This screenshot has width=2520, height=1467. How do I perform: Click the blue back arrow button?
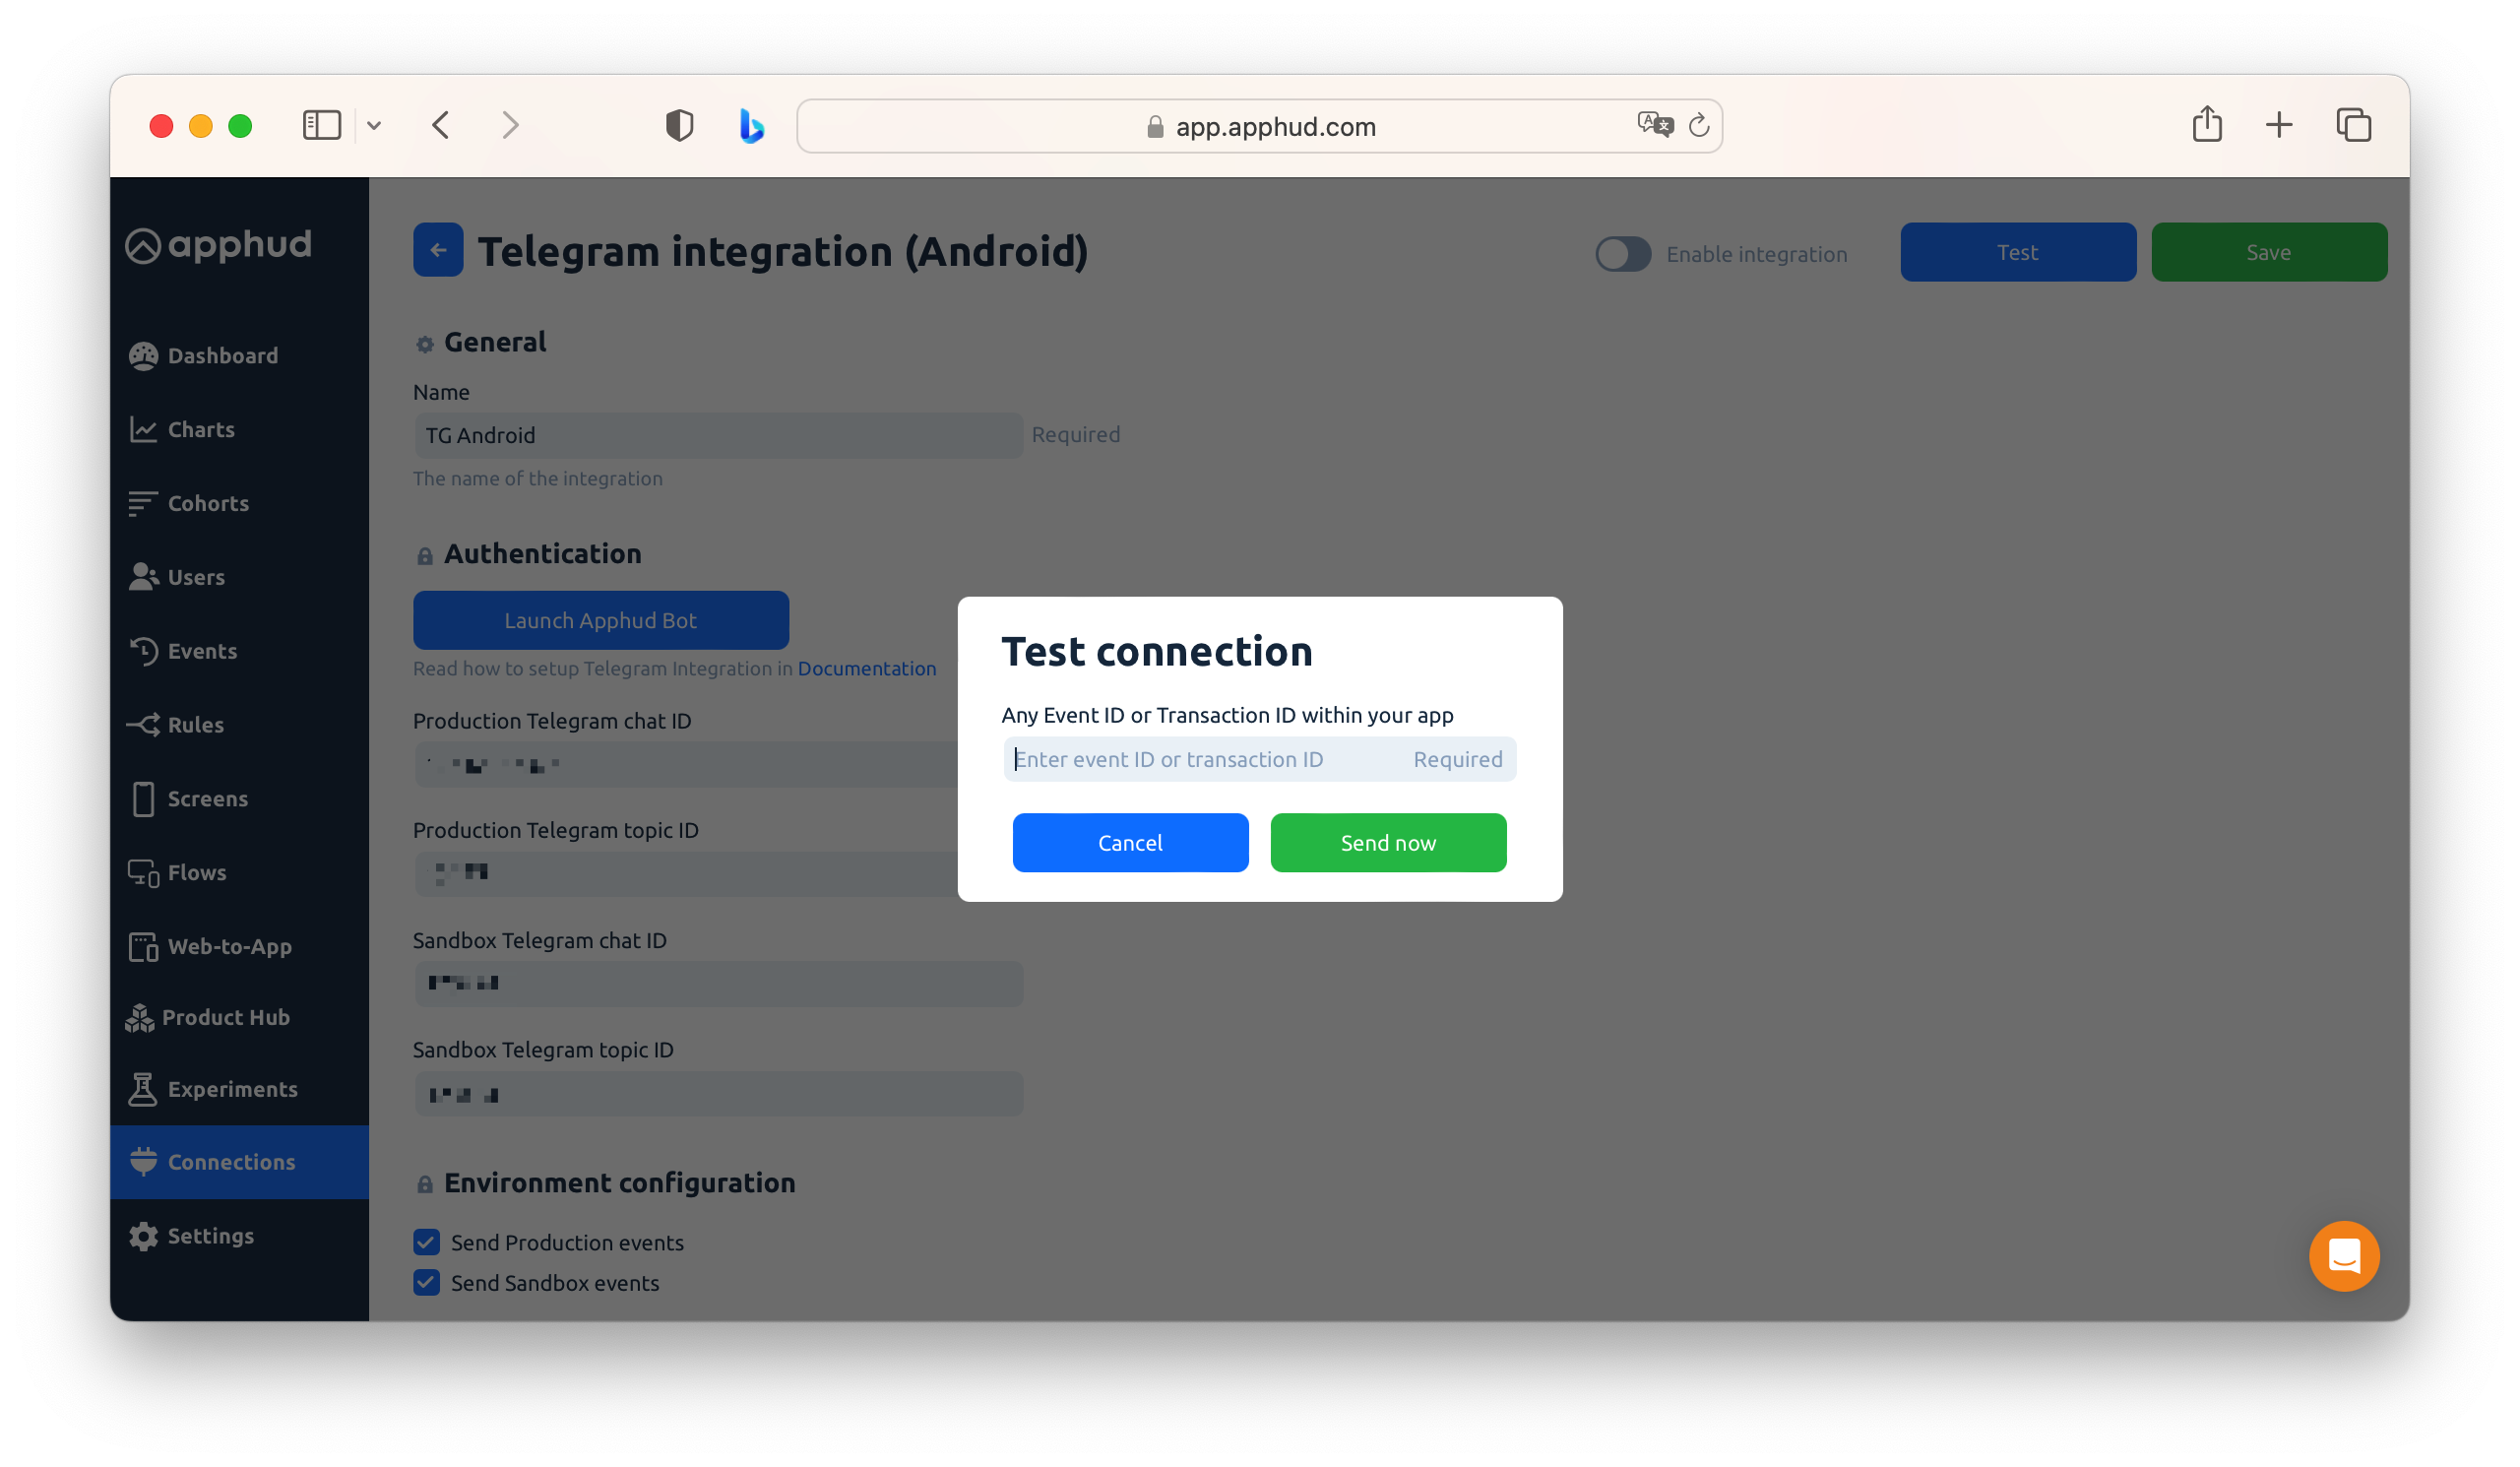[x=438, y=250]
